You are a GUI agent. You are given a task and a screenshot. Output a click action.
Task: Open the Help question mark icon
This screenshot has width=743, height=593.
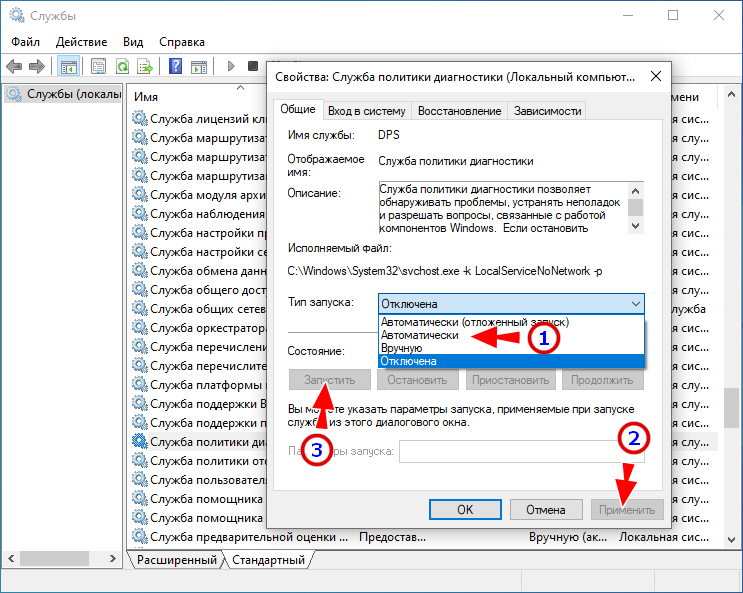click(175, 66)
